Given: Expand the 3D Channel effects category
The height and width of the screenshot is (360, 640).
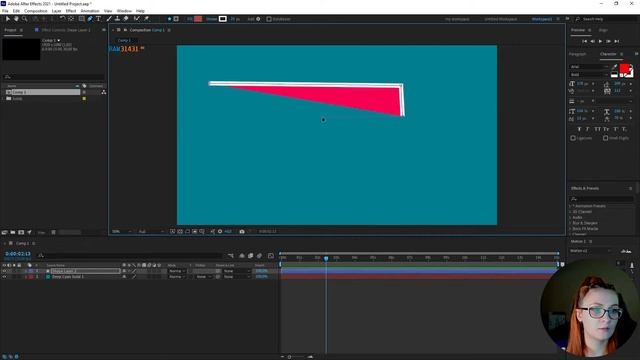Looking at the screenshot, I should [570, 212].
